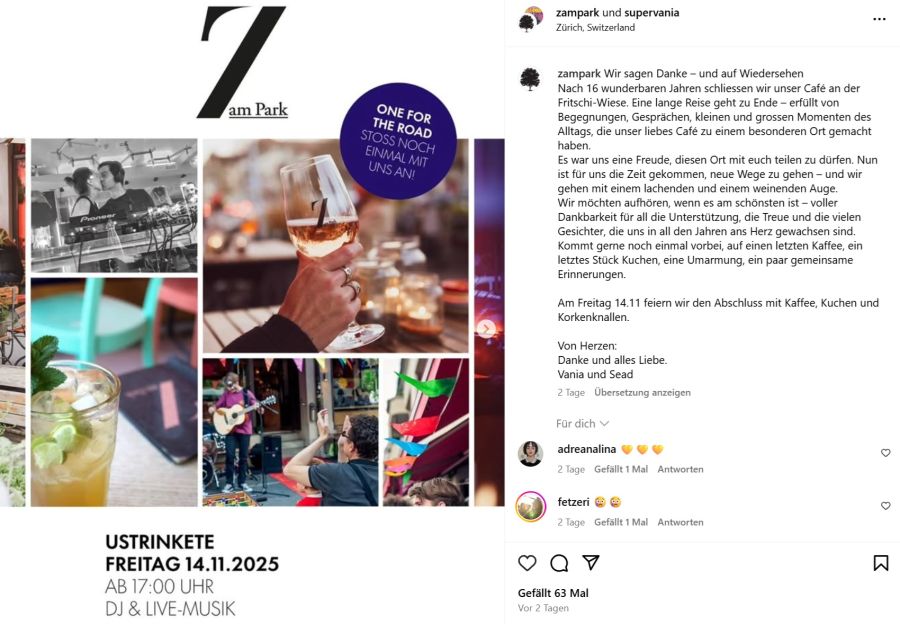Open the comment speech-bubble icon
This screenshot has height=624, width=900.
tap(559, 563)
